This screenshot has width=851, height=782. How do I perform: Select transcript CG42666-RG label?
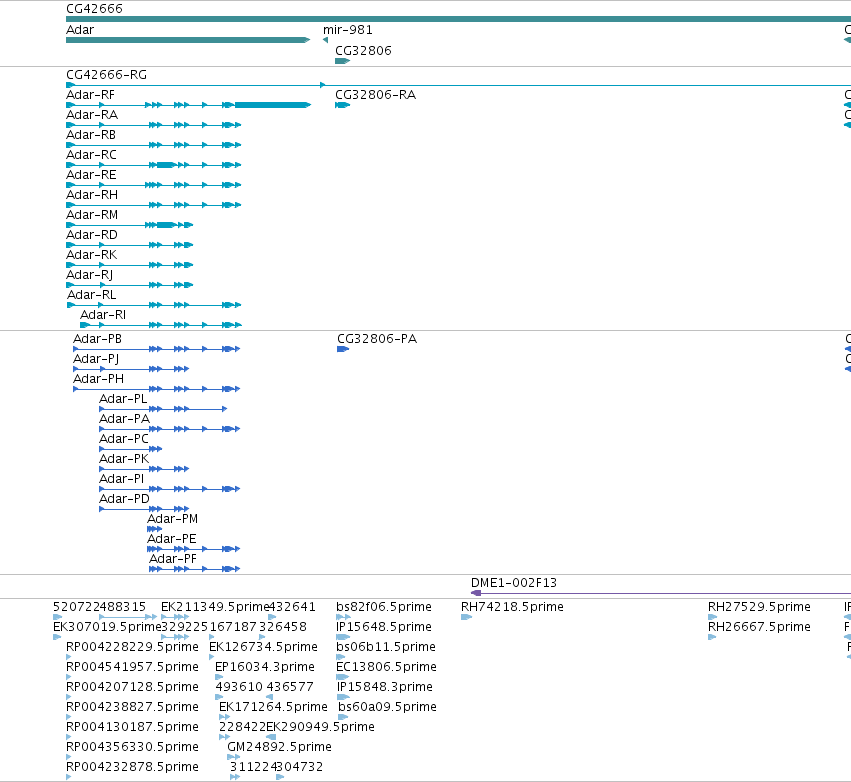pyautogui.click(x=106, y=75)
